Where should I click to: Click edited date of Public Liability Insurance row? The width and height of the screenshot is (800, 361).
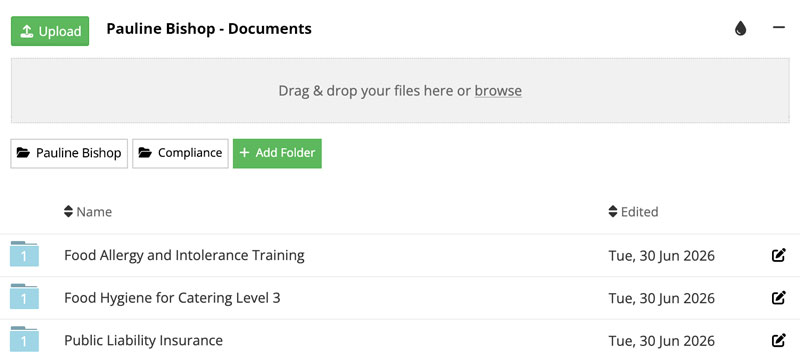[661, 341]
